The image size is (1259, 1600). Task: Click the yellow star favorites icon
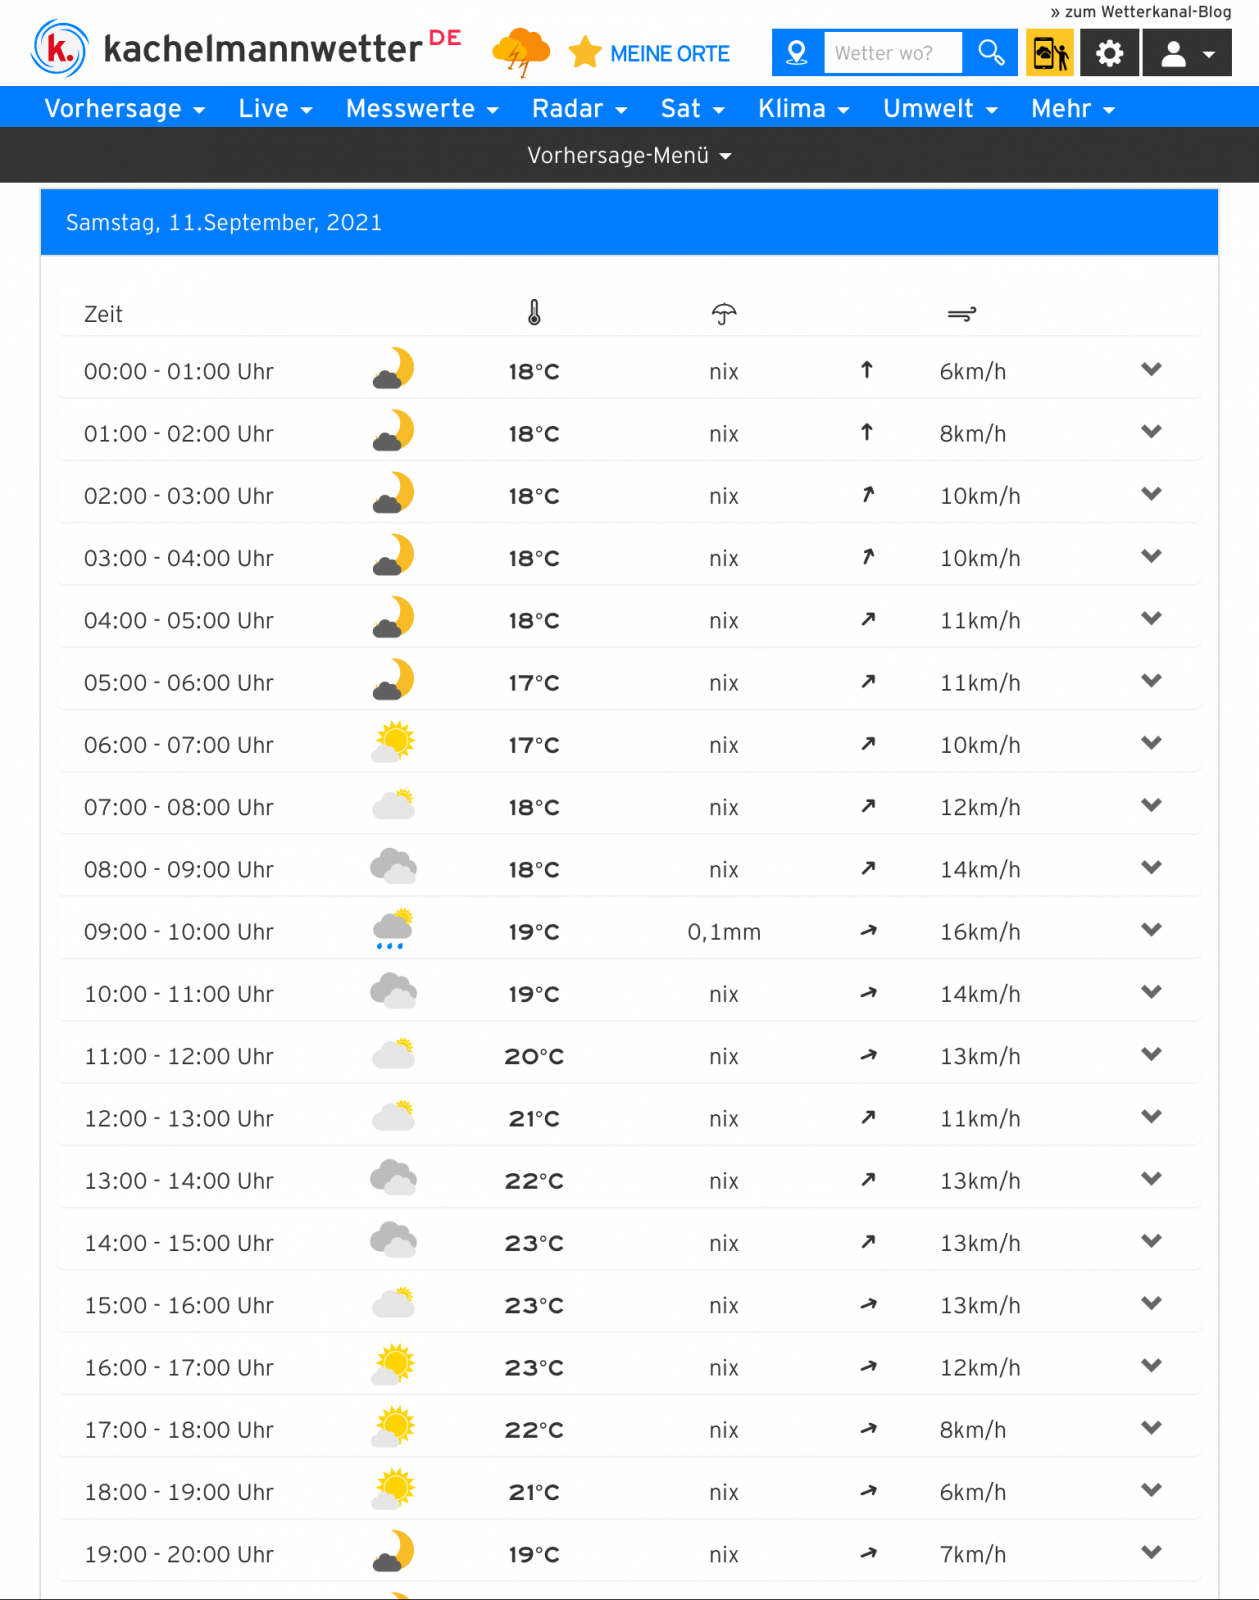(585, 53)
